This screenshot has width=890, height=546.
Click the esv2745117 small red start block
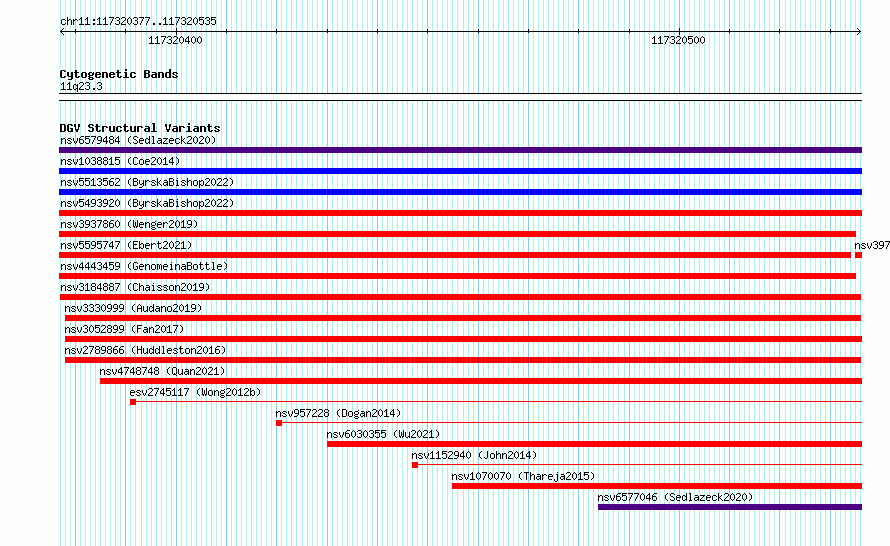coord(133,402)
